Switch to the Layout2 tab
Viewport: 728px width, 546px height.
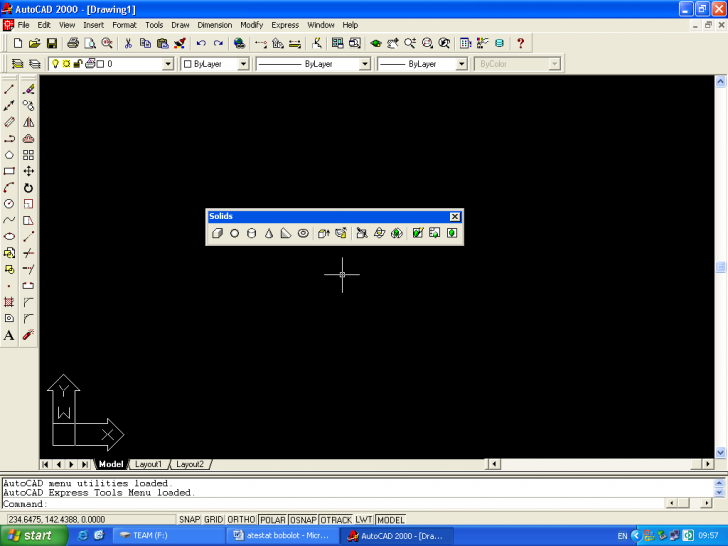190,464
